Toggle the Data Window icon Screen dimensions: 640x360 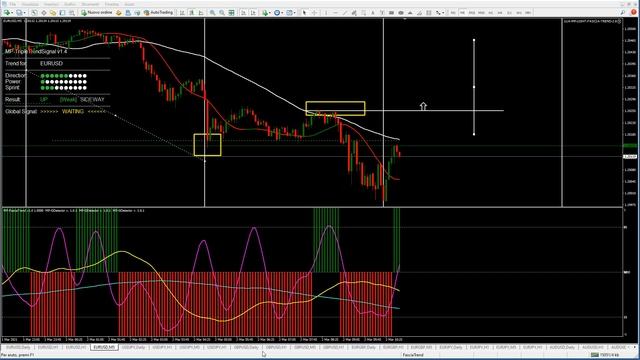point(44,13)
